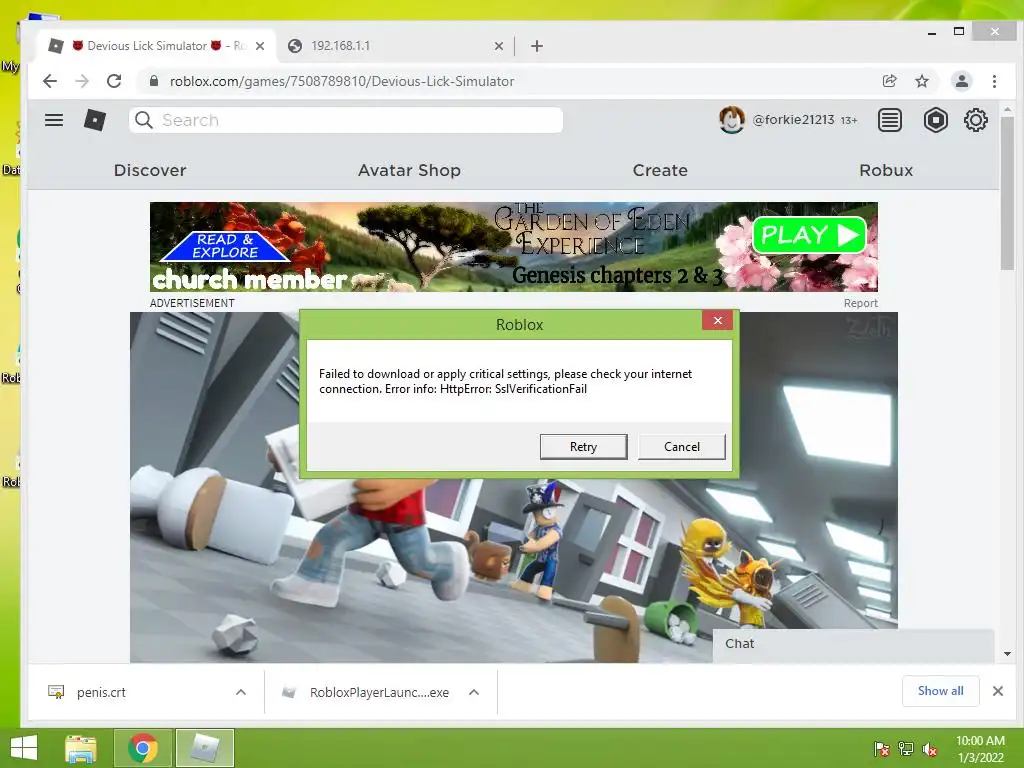The image size is (1024, 768).
Task: Open a new Chrome tab
Action: [537, 46]
